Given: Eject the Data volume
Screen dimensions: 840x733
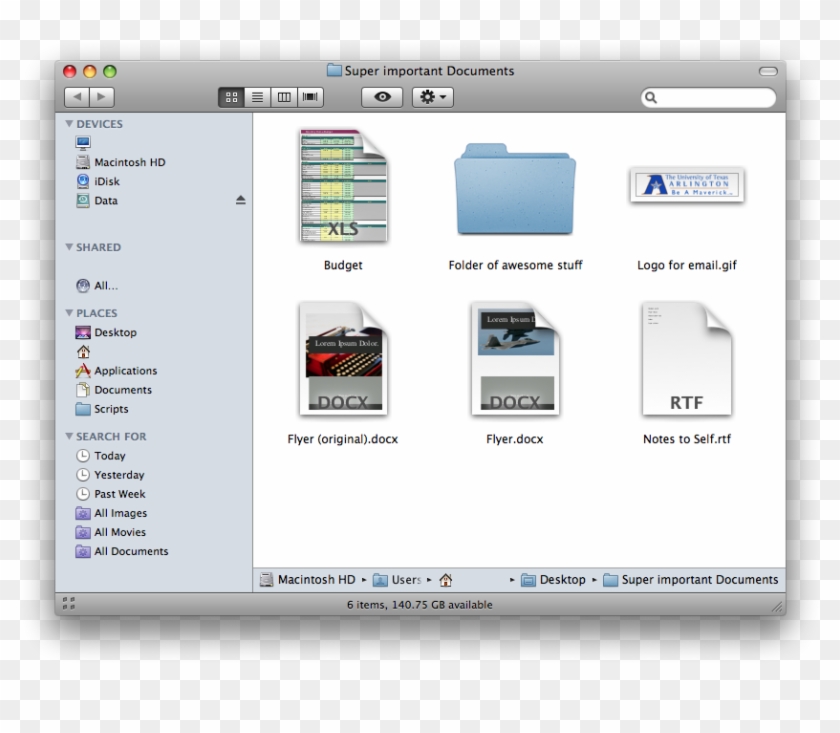Looking at the screenshot, I should (240, 200).
